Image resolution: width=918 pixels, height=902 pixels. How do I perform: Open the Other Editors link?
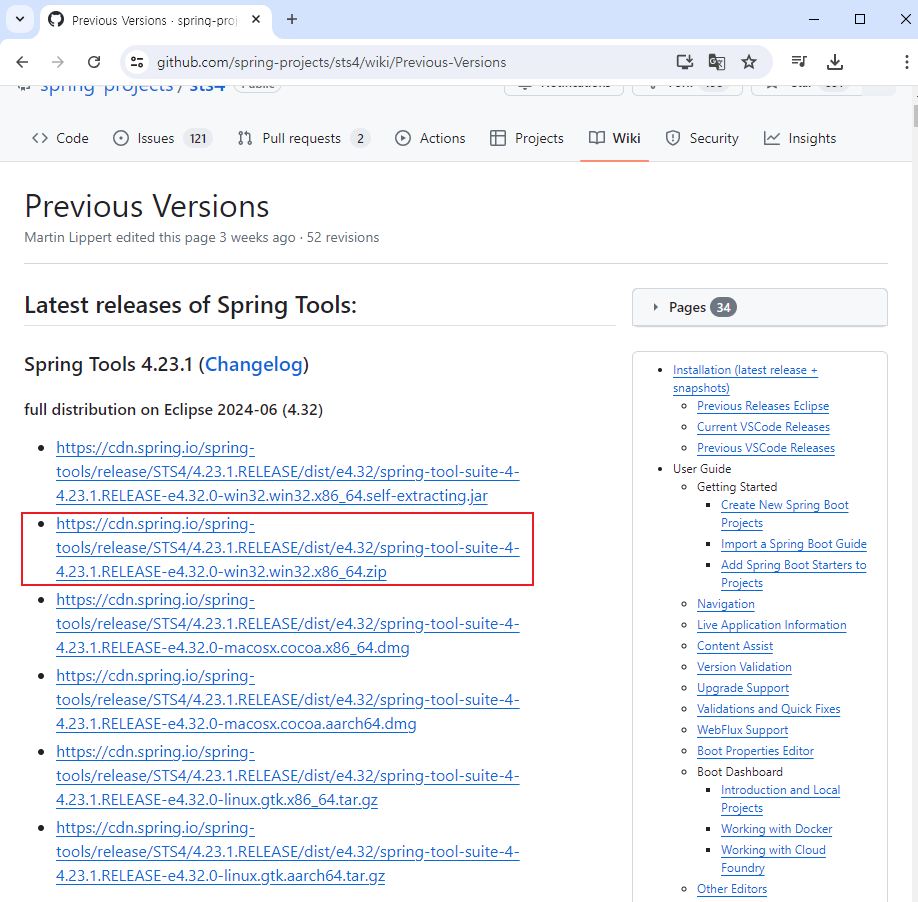point(732,889)
